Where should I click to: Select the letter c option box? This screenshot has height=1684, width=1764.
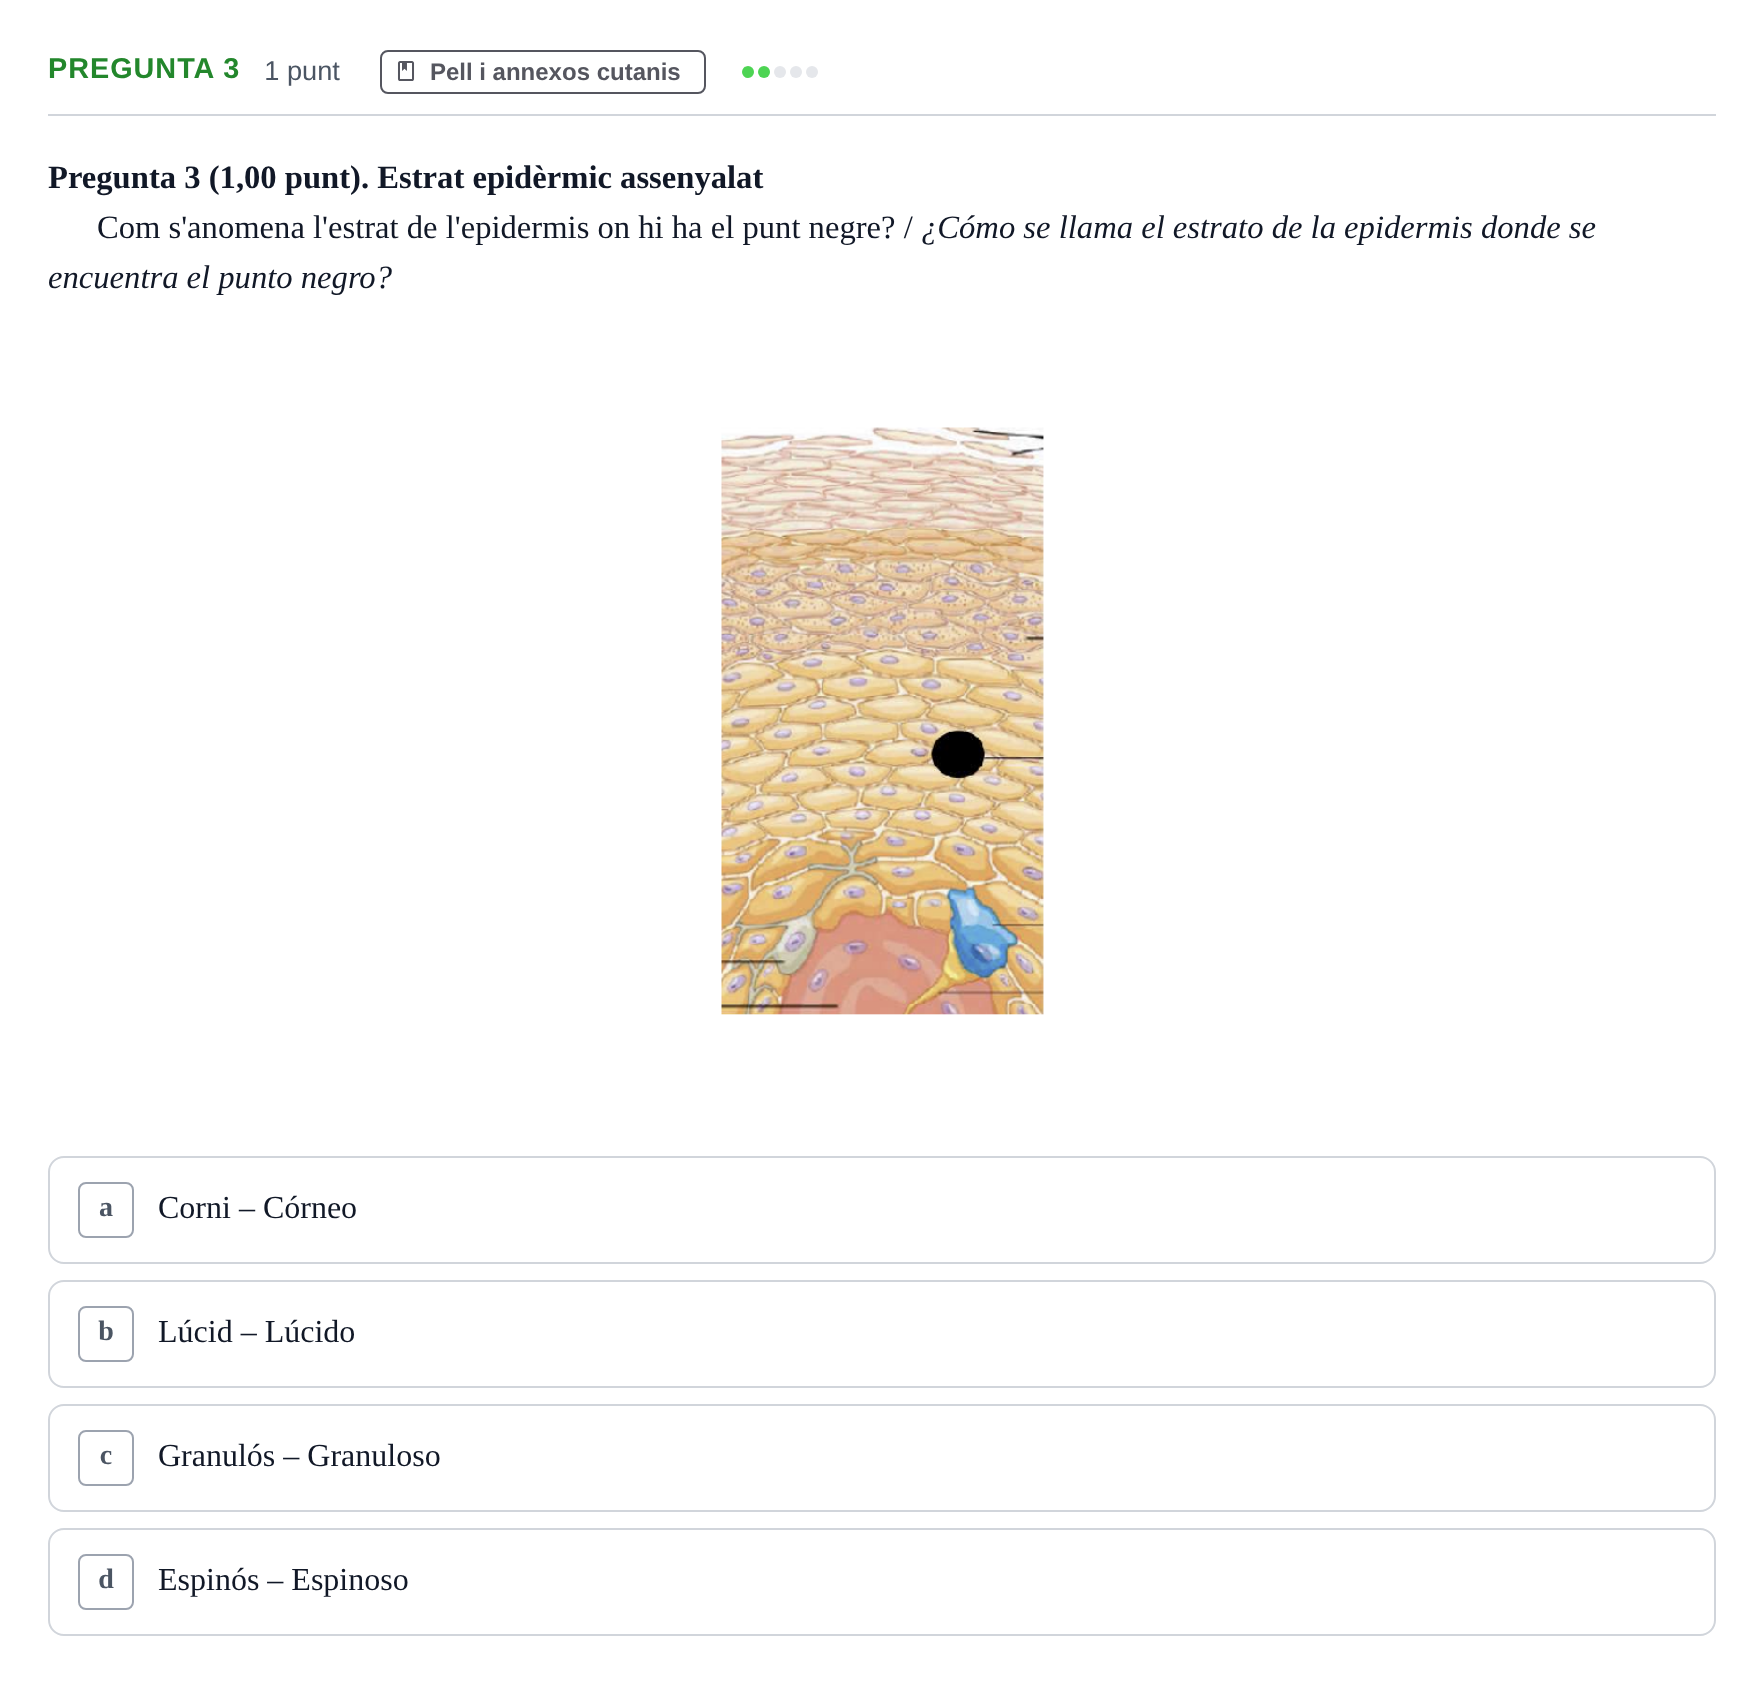tap(106, 1458)
